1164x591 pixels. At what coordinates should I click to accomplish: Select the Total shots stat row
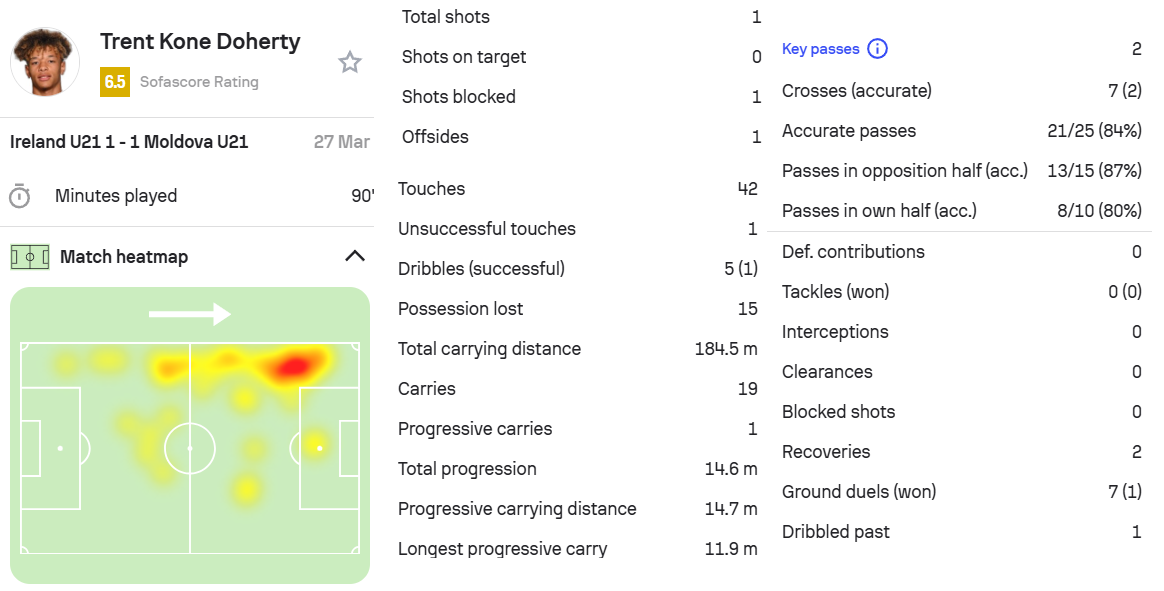coord(580,17)
